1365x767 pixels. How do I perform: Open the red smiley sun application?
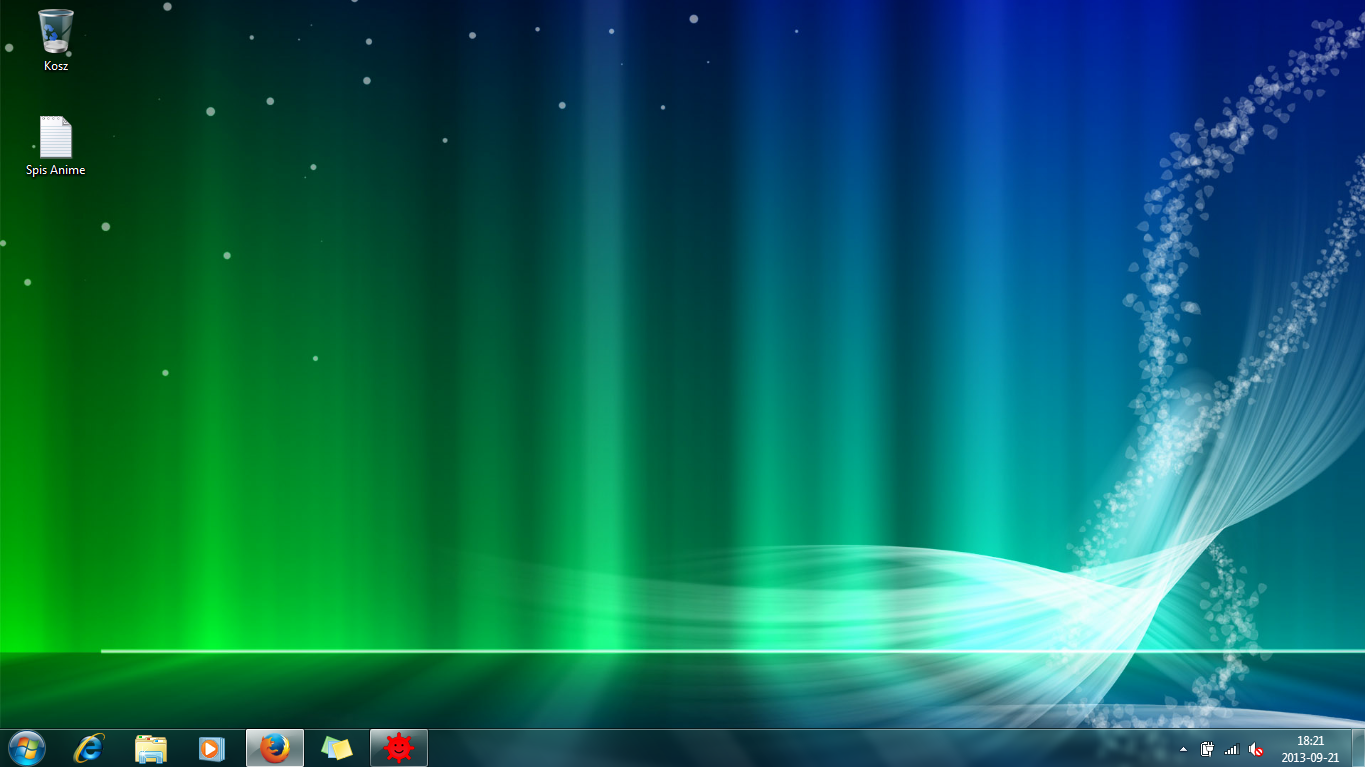[399, 748]
